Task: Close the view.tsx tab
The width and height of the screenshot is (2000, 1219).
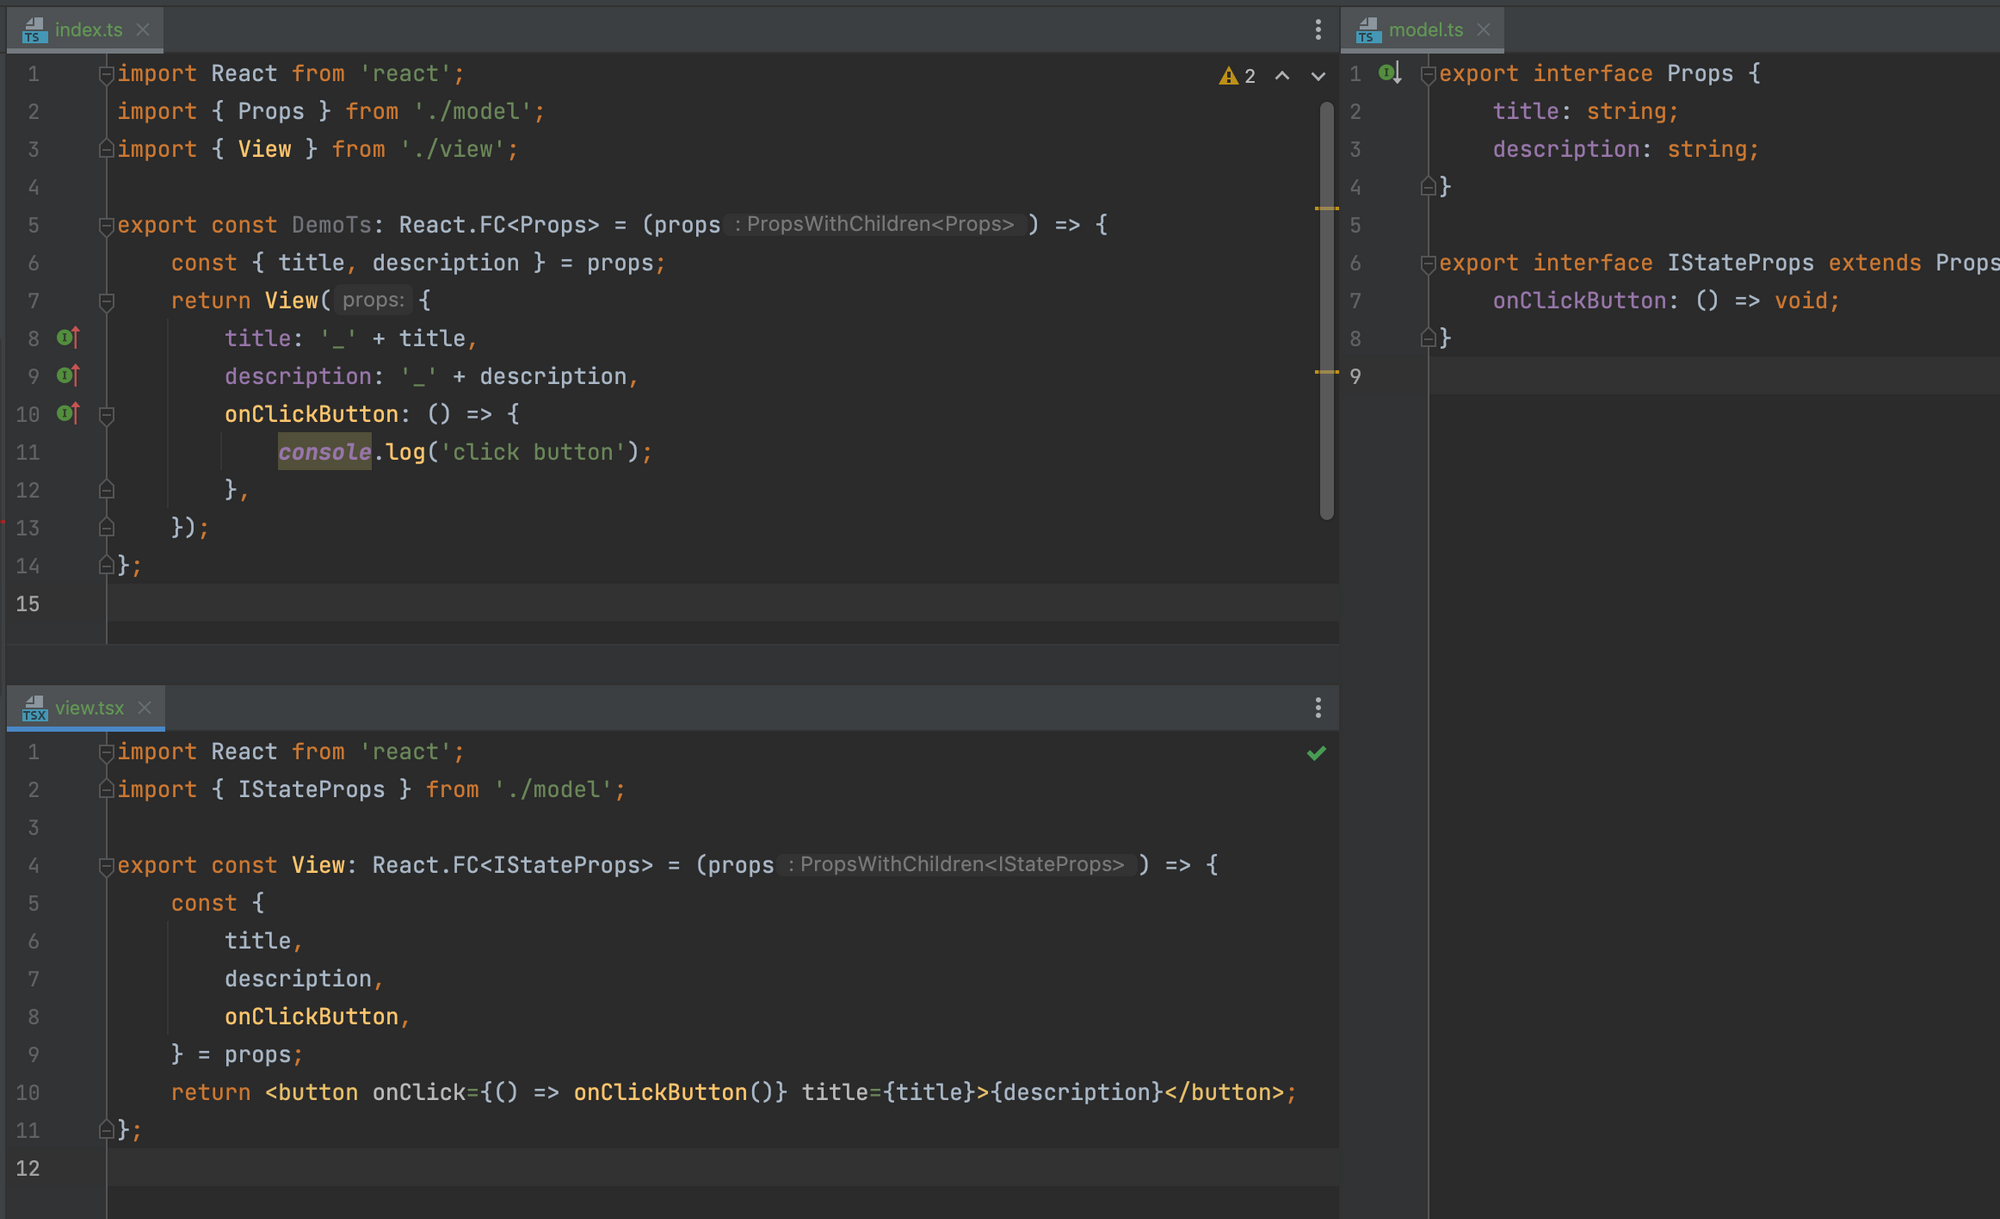Action: pyautogui.click(x=145, y=708)
